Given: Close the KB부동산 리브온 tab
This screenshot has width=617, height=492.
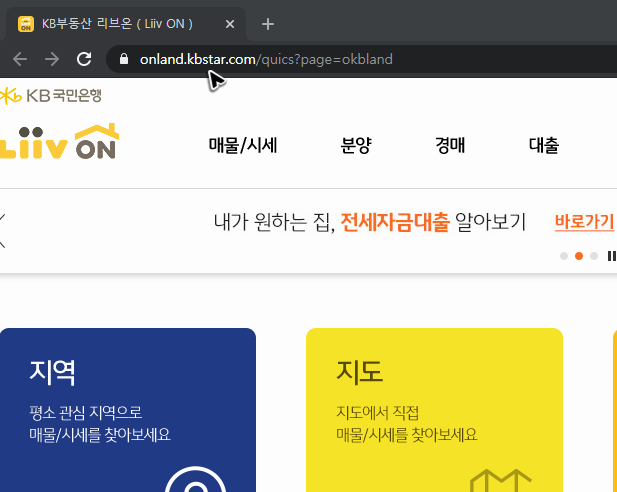Looking at the screenshot, I should 230,24.
